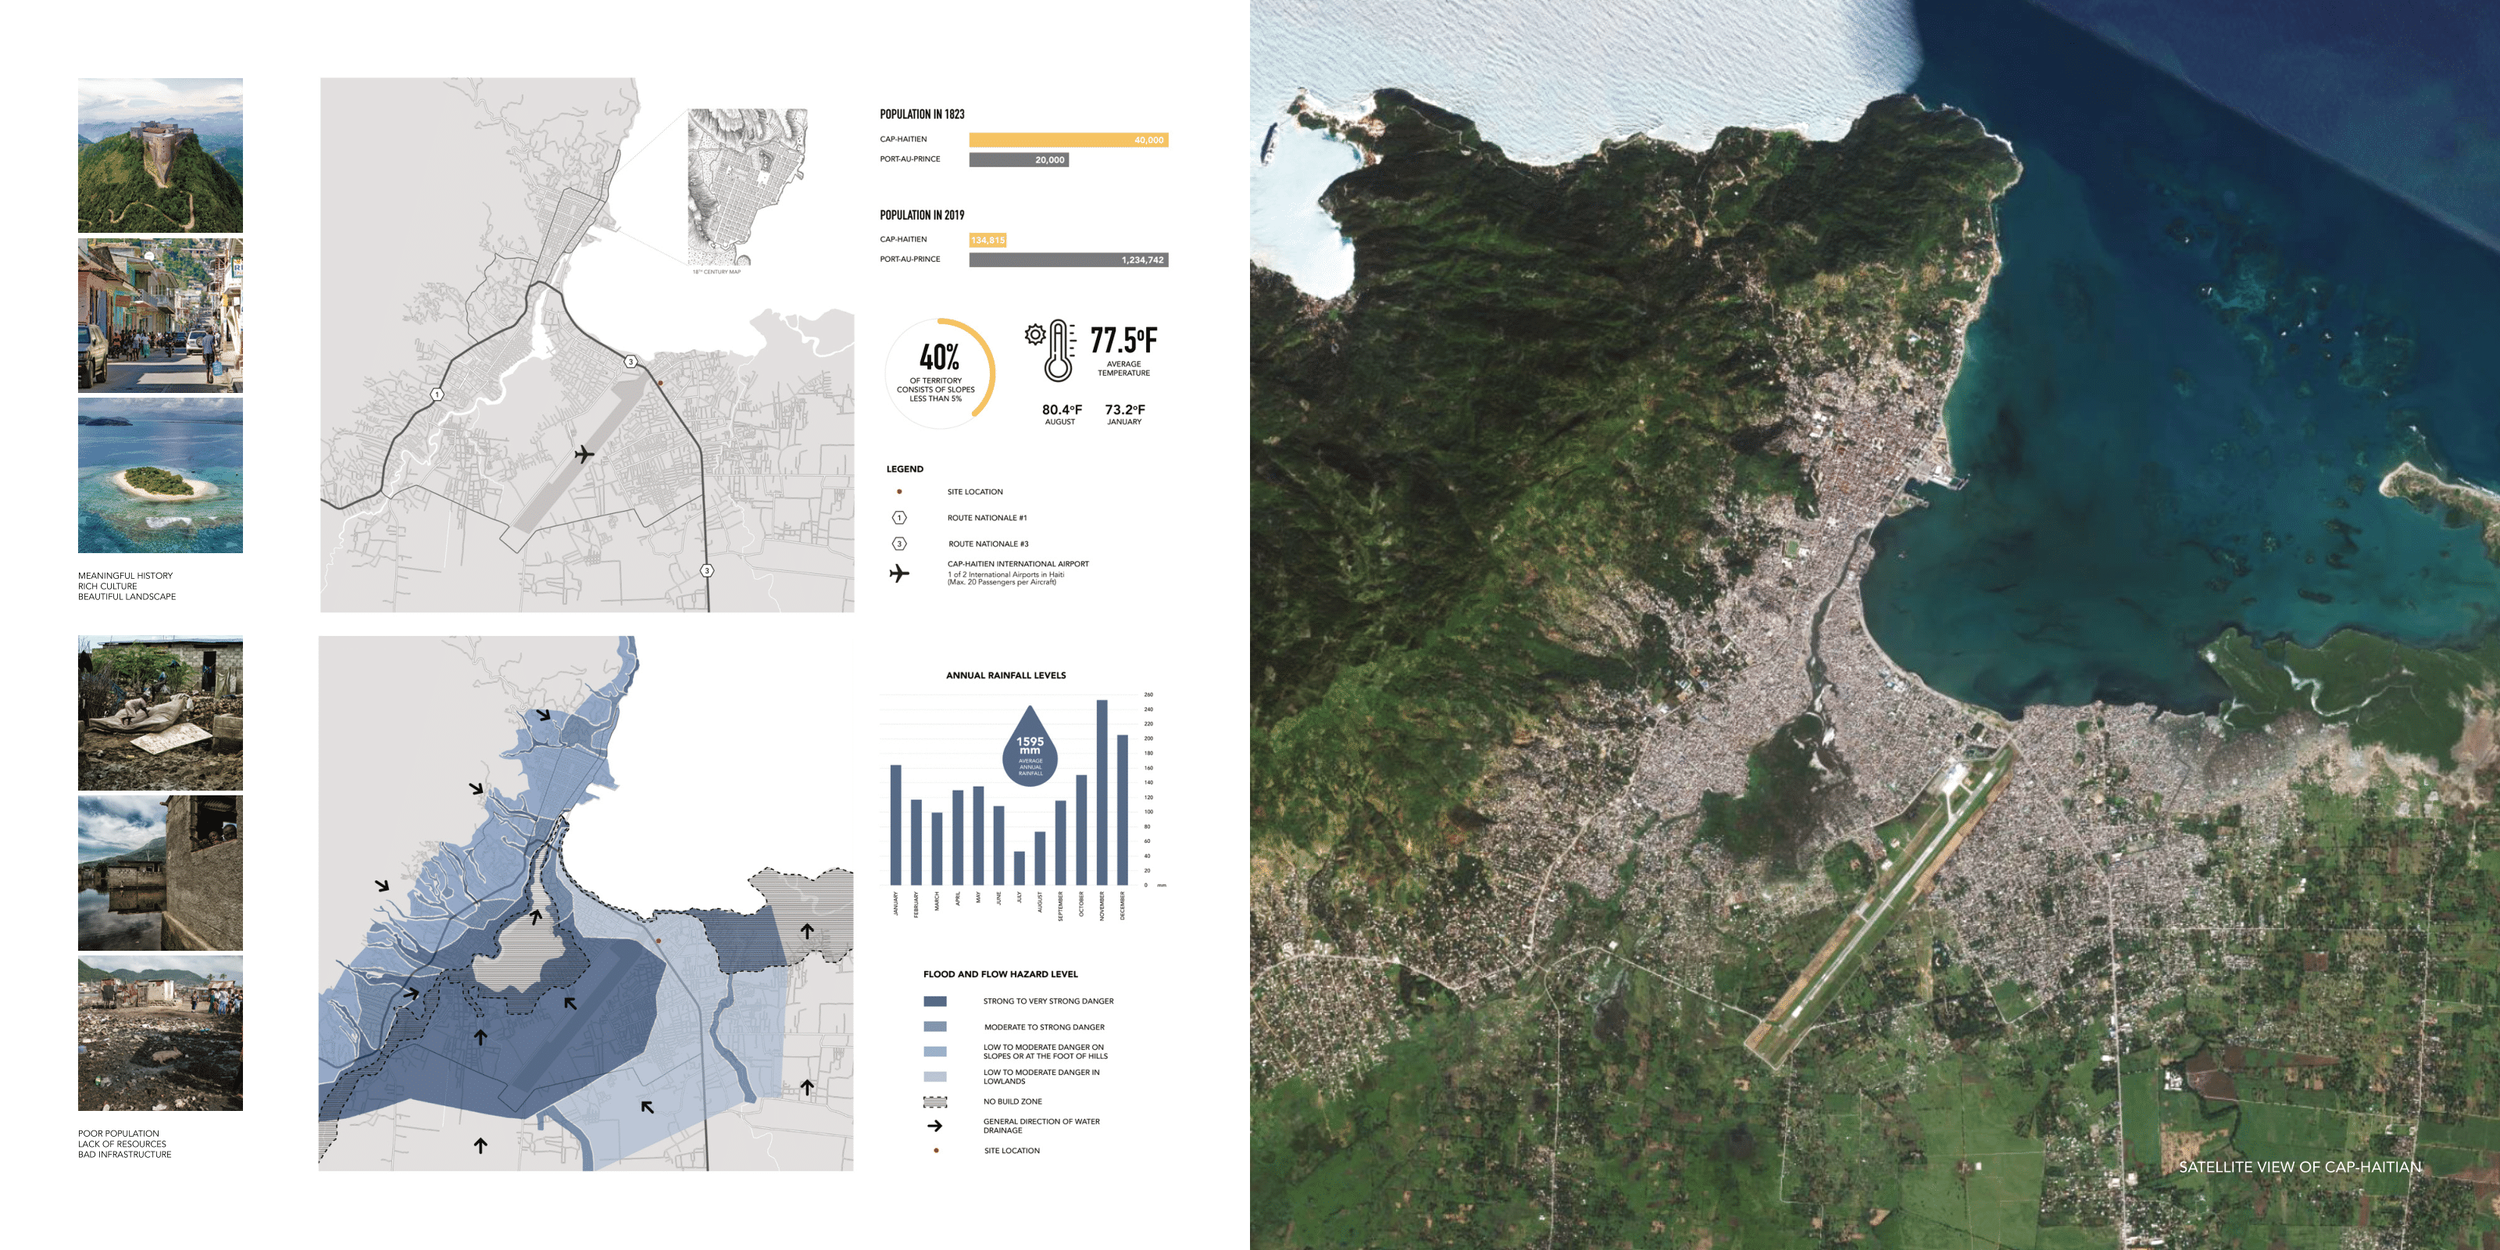
Task: Click the Port-au-Prince 1,234,742 population bar
Action: (1068, 260)
